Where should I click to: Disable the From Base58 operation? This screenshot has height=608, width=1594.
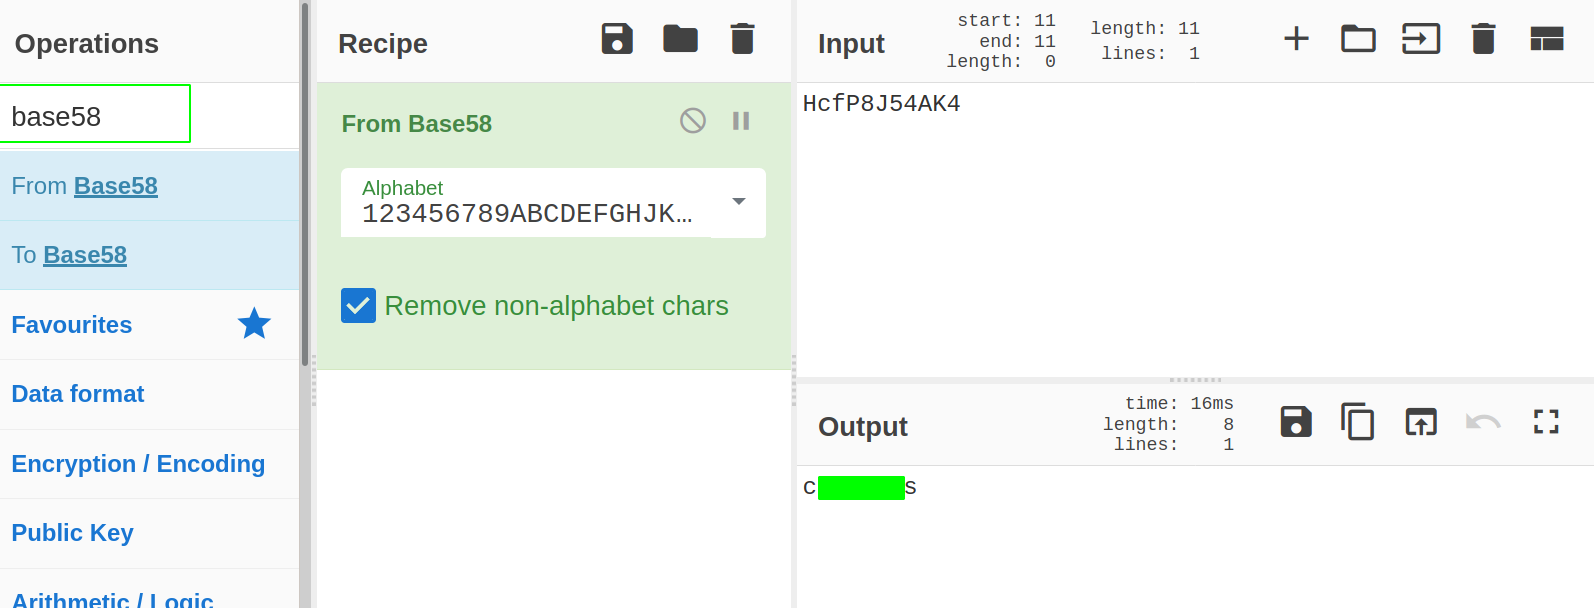[x=693, y=121]
